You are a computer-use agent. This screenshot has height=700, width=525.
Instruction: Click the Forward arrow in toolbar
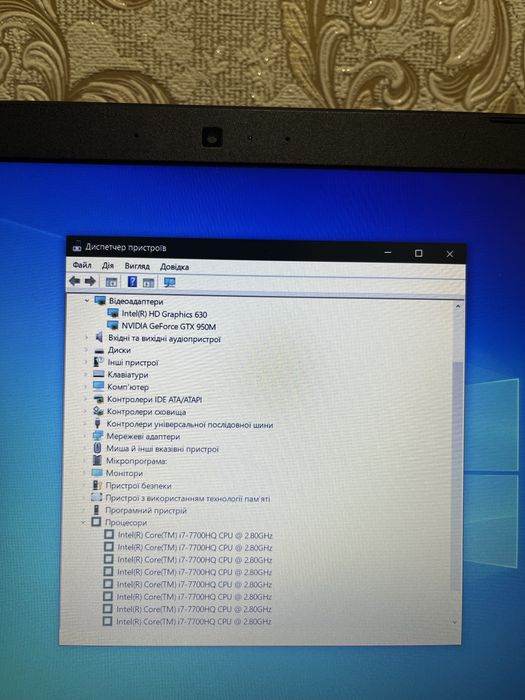[x=90, y=281]
